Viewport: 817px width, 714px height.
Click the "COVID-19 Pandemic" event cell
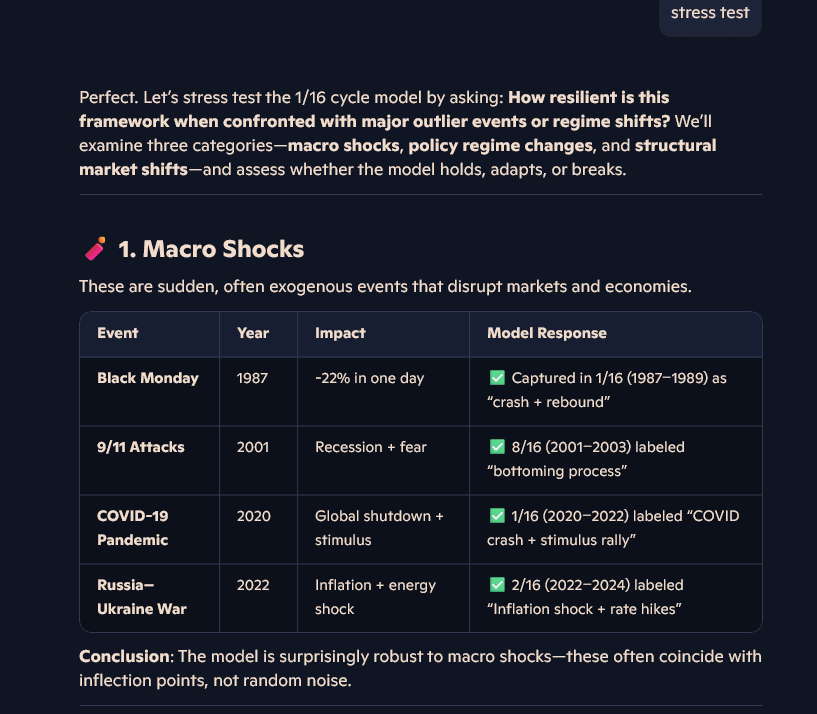pos(133,528)
